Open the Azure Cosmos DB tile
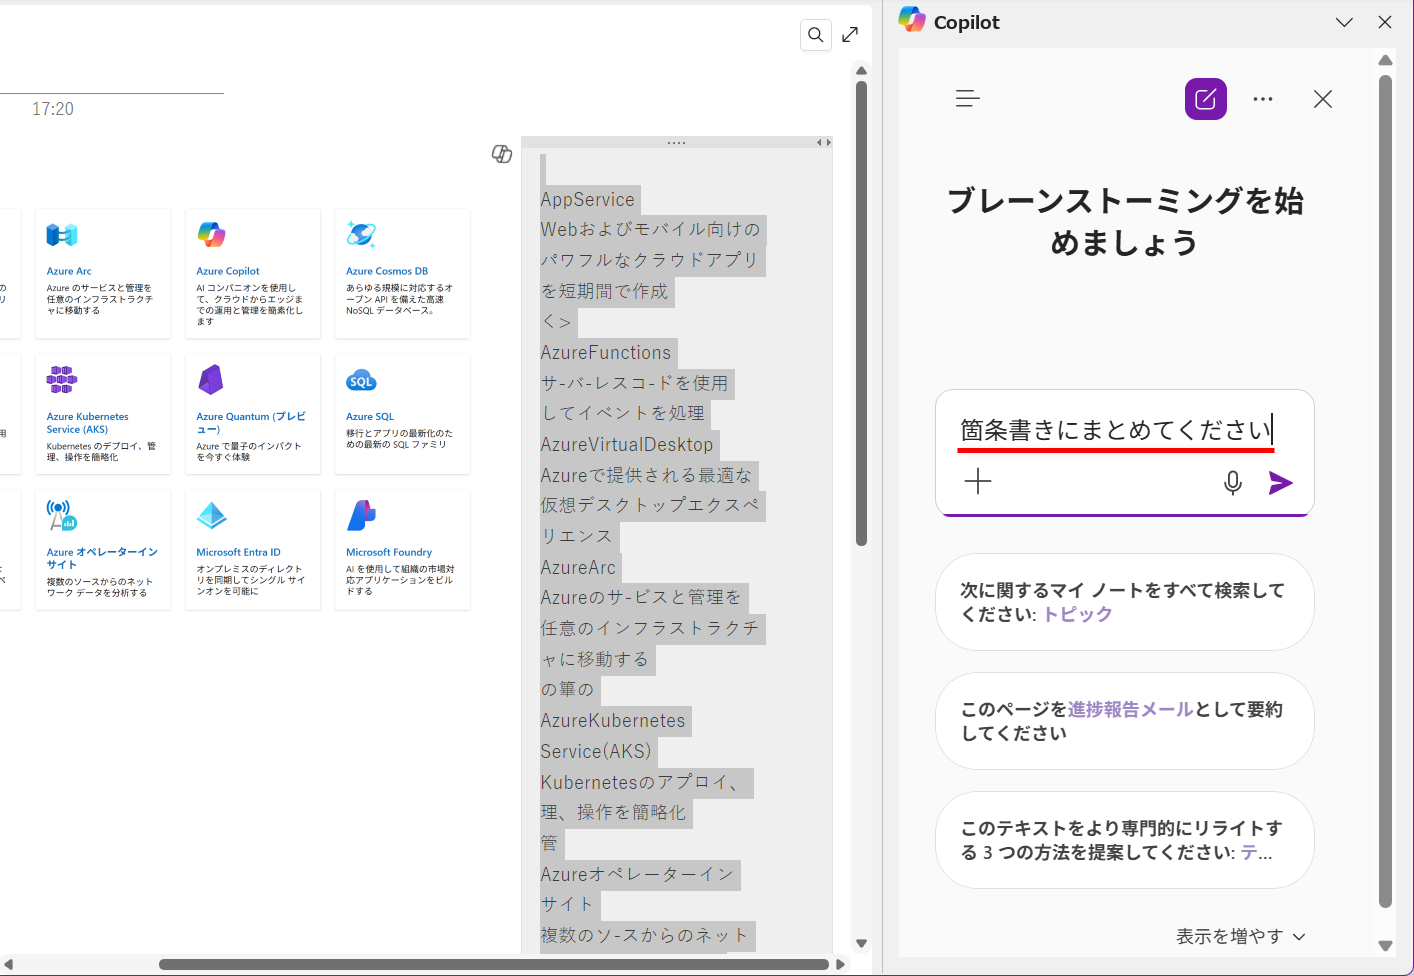 tap(402, 273)
